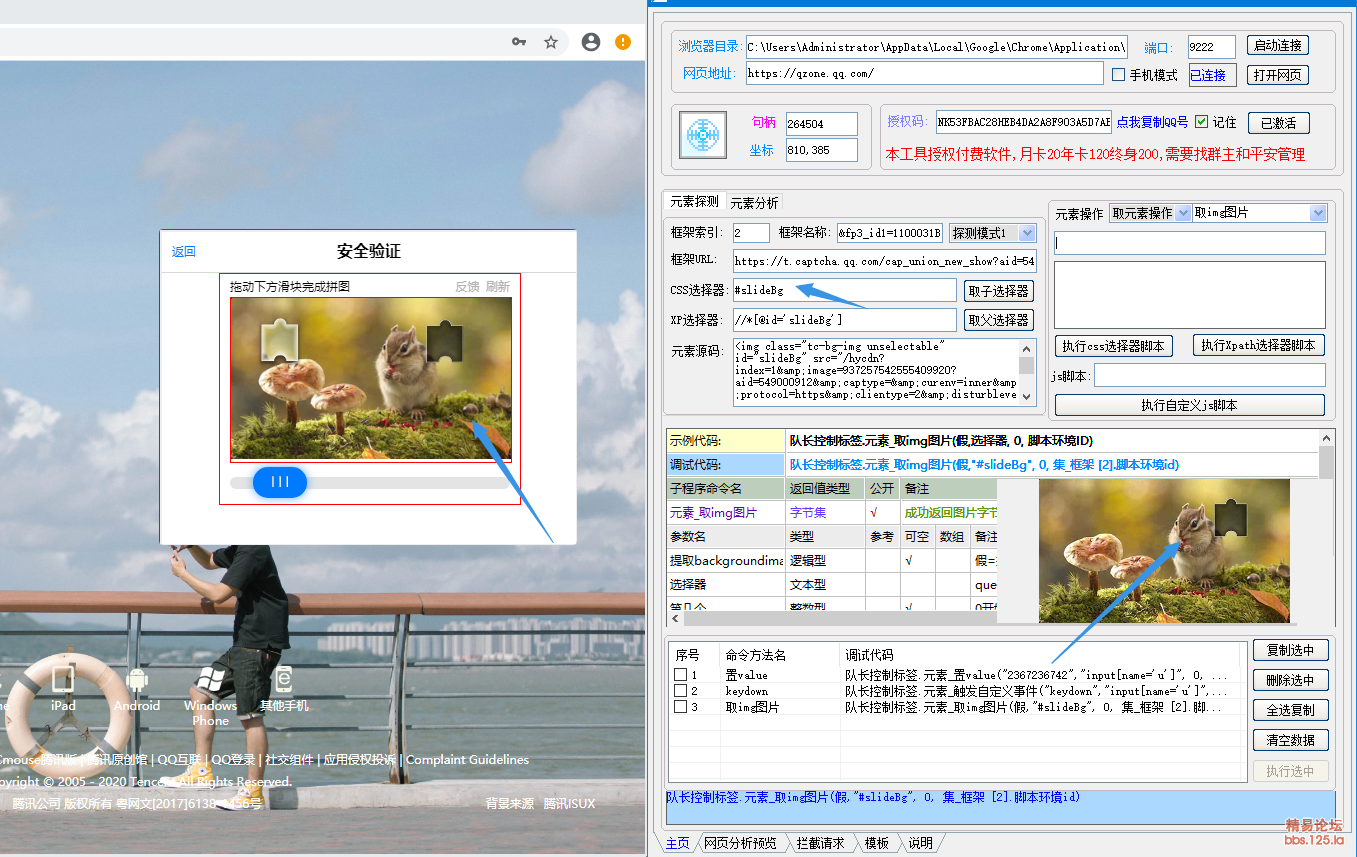This screenshot has height=857, width=1357.
Task: Click the 复制选中 button
Action: [1290, 650]
